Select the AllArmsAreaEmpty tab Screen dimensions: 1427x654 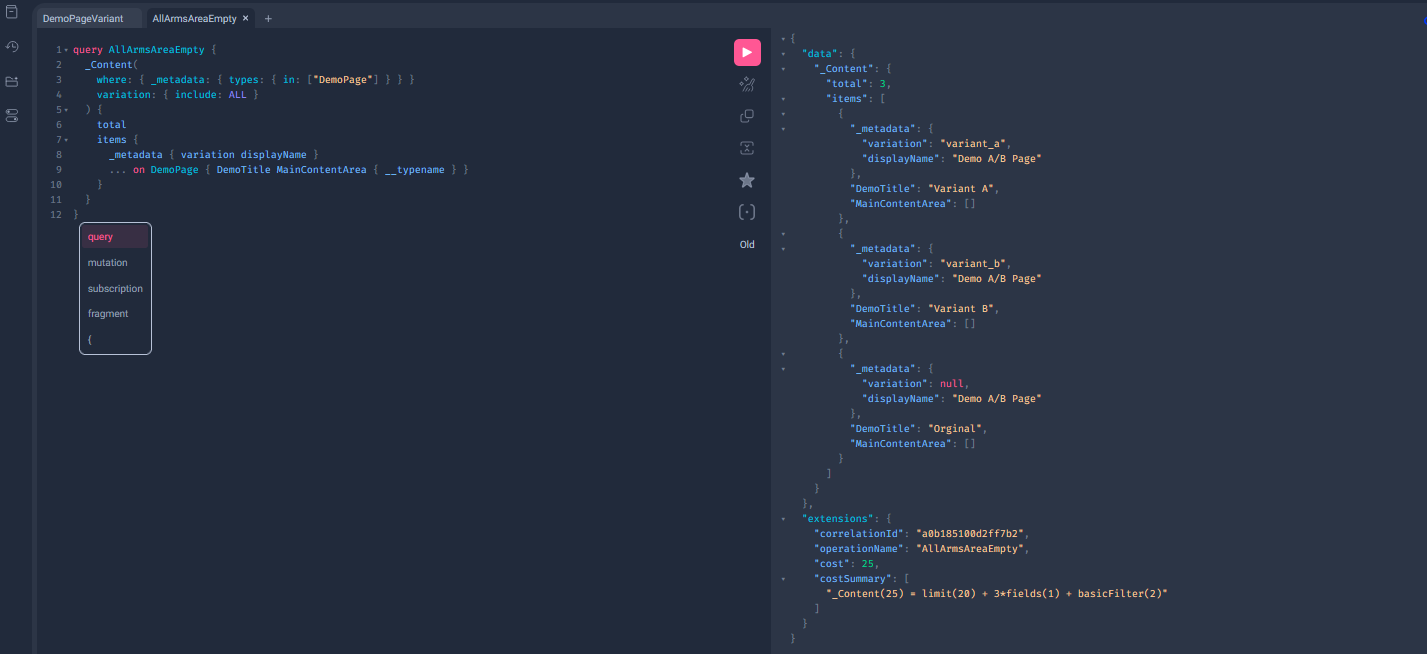194,18
